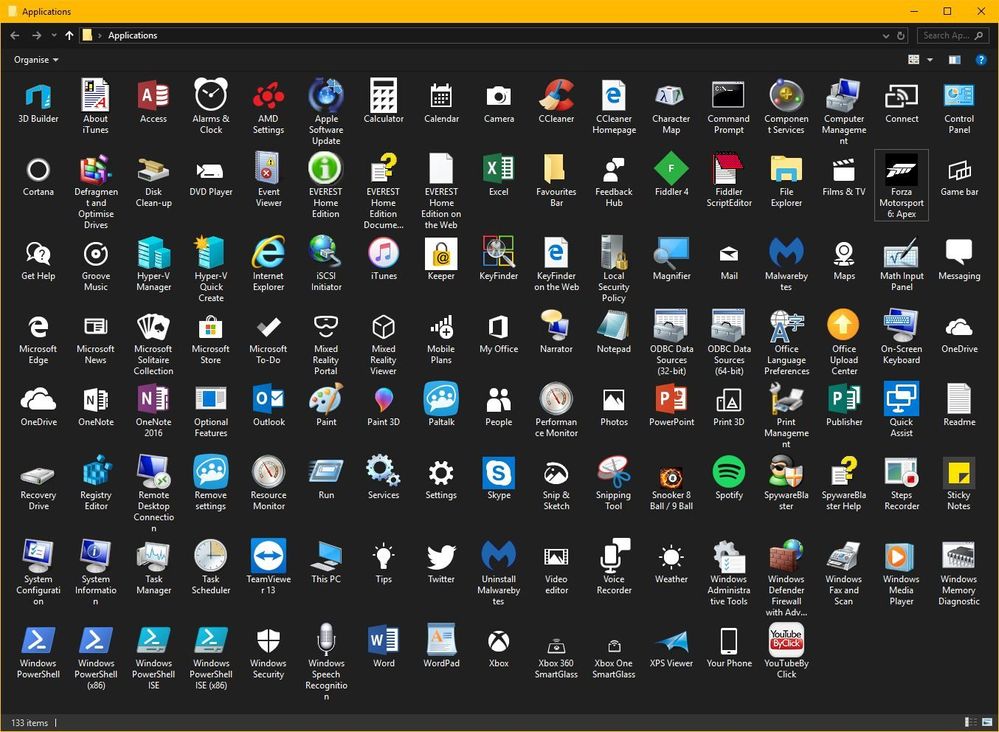Click the Applications breadcrumb in the address bar
Viewport: 999px width, 732px height.
[x=132, y=35]
